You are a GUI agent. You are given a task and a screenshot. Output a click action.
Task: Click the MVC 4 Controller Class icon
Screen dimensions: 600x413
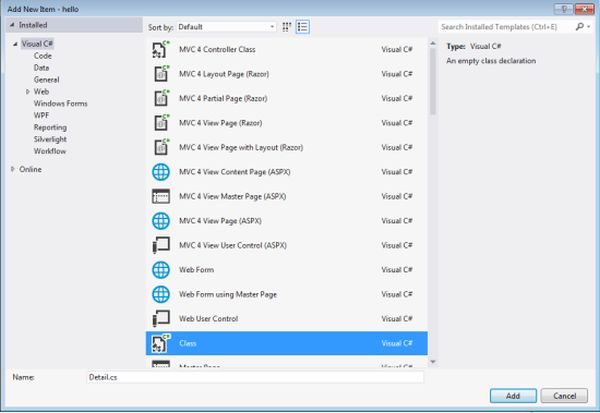(161, 49)
